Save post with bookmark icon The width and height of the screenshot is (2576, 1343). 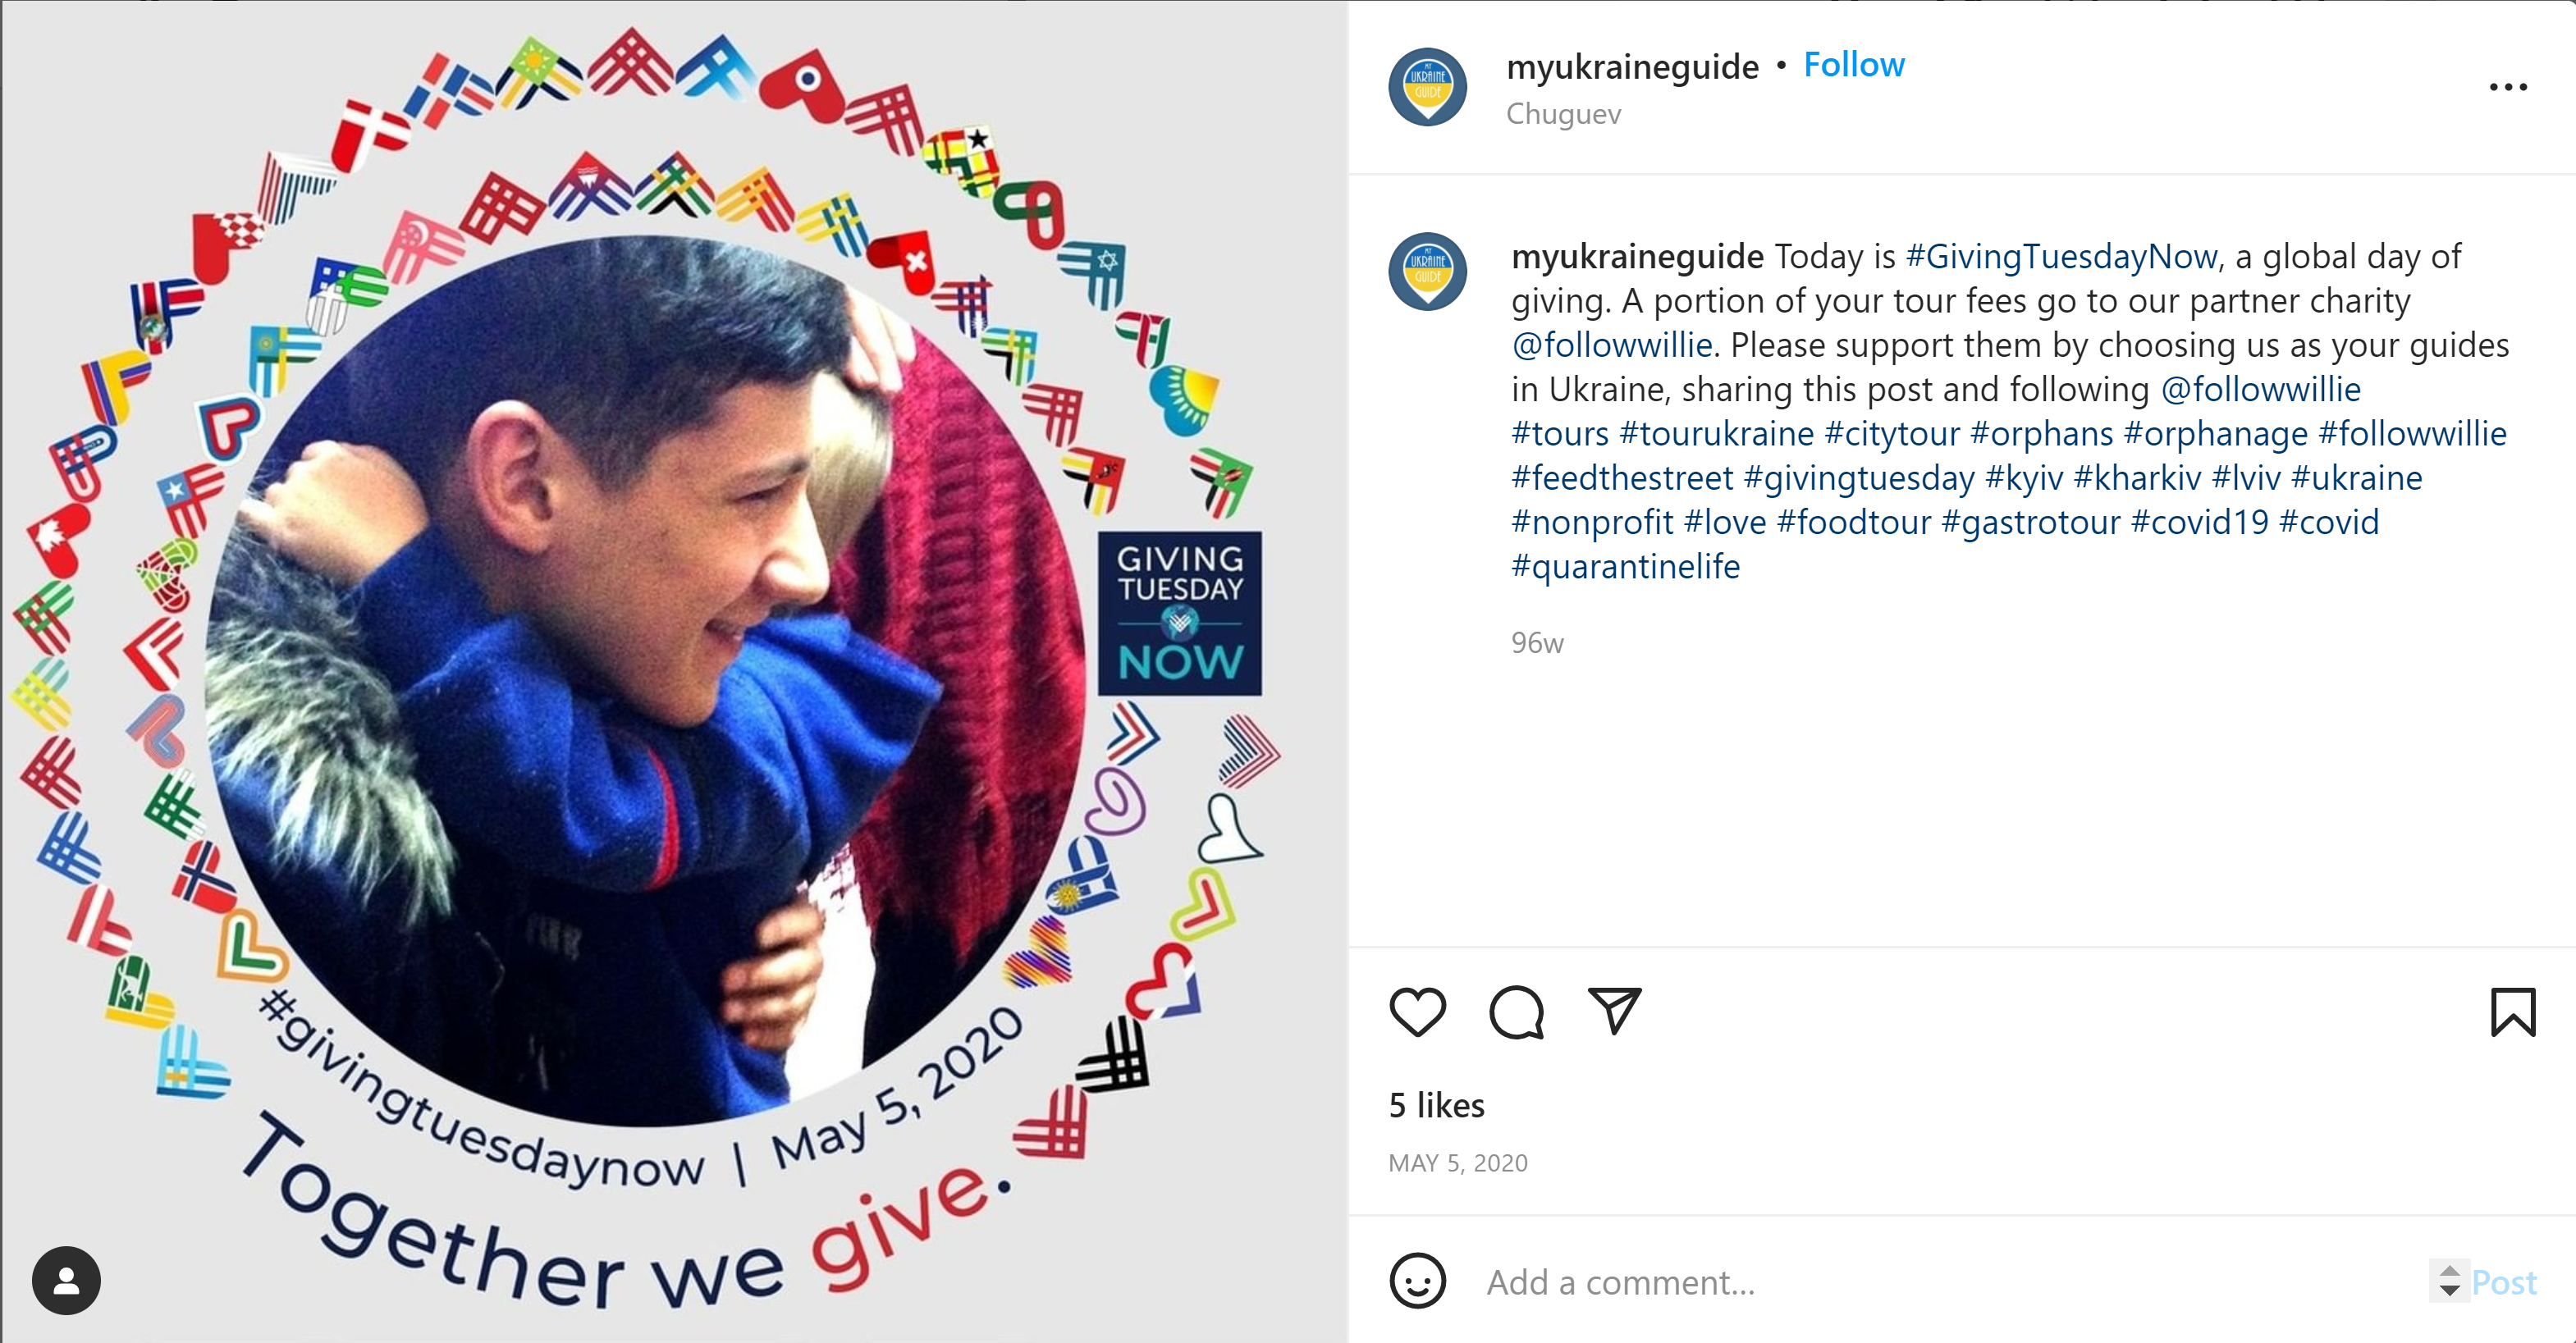click(x=2512, y=1012)
